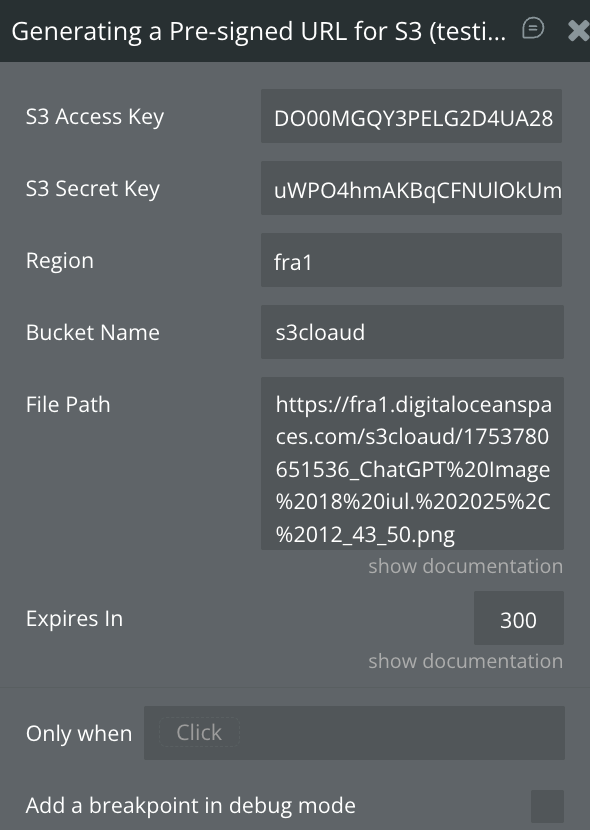Image resolution: width=590 pixels, height=830 pixels.
Task: Click the Only when condition placeholder
Action: (199, 733)
